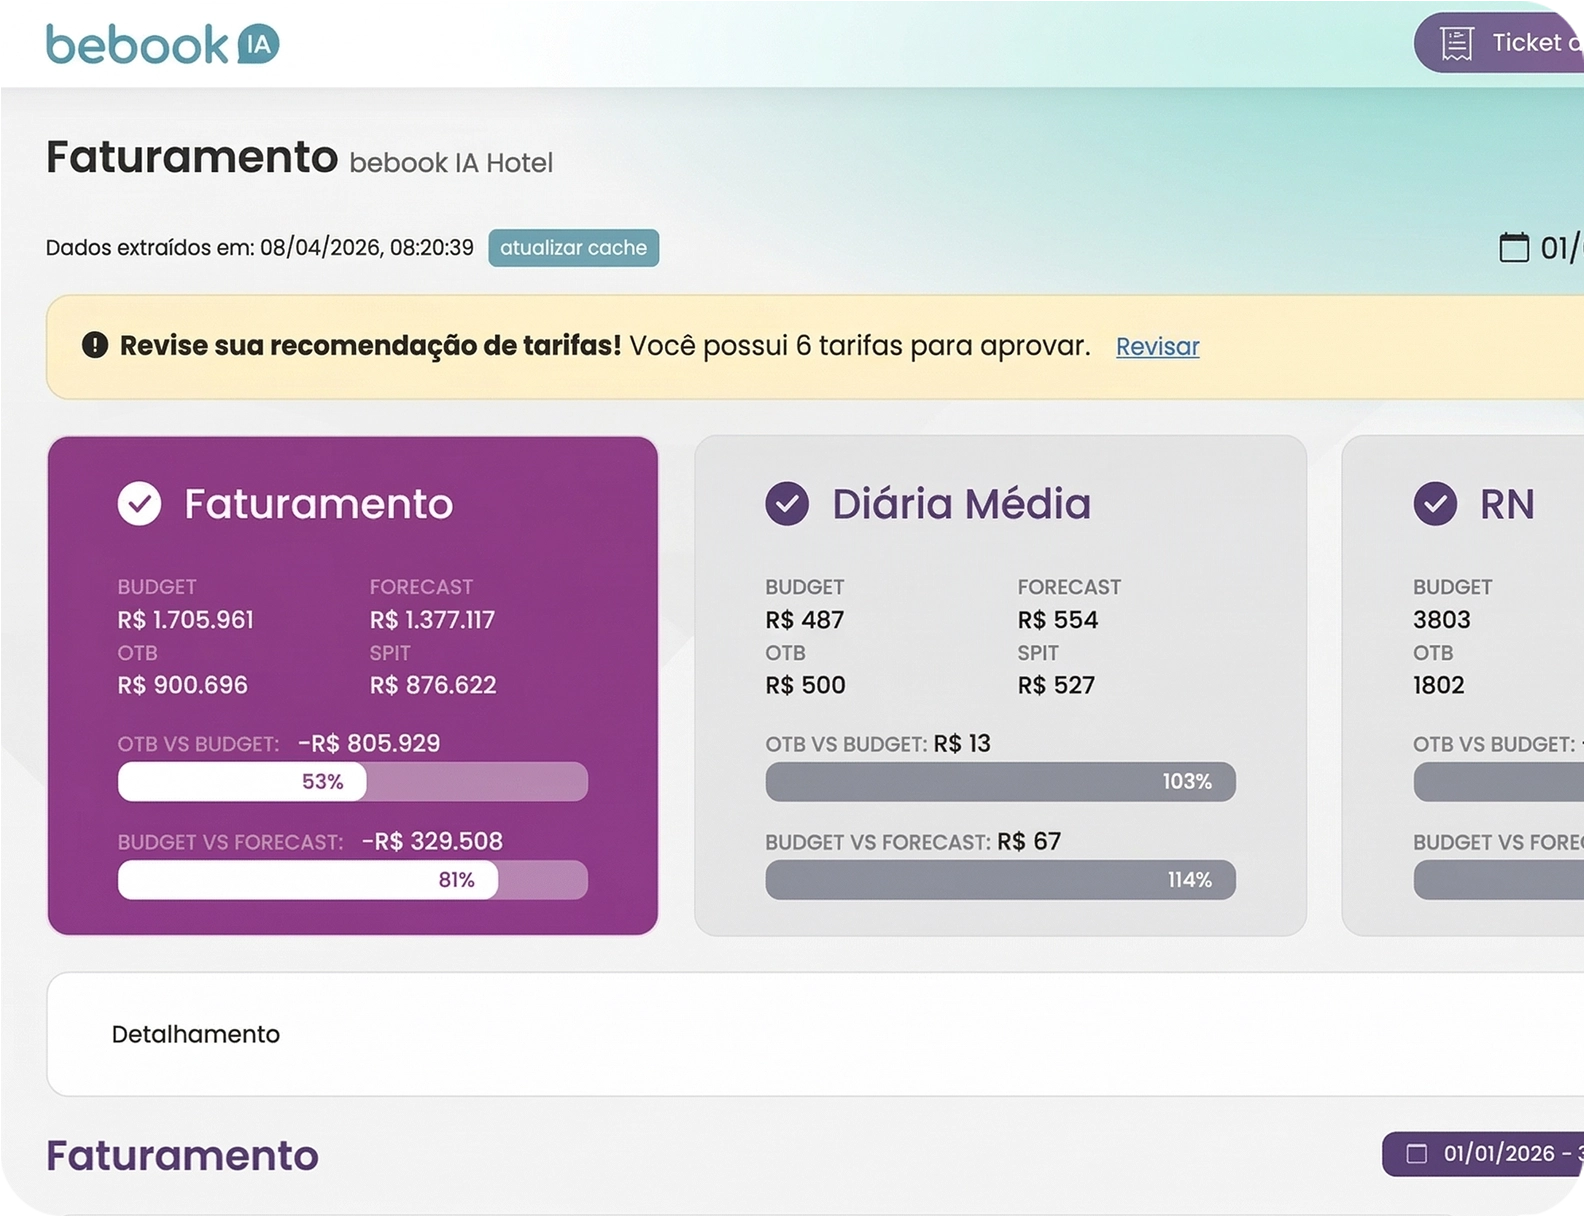Viewport: 1584px width, 1216px height.
Task: Follow the Revisar link
Action: tap(1157, 347)
